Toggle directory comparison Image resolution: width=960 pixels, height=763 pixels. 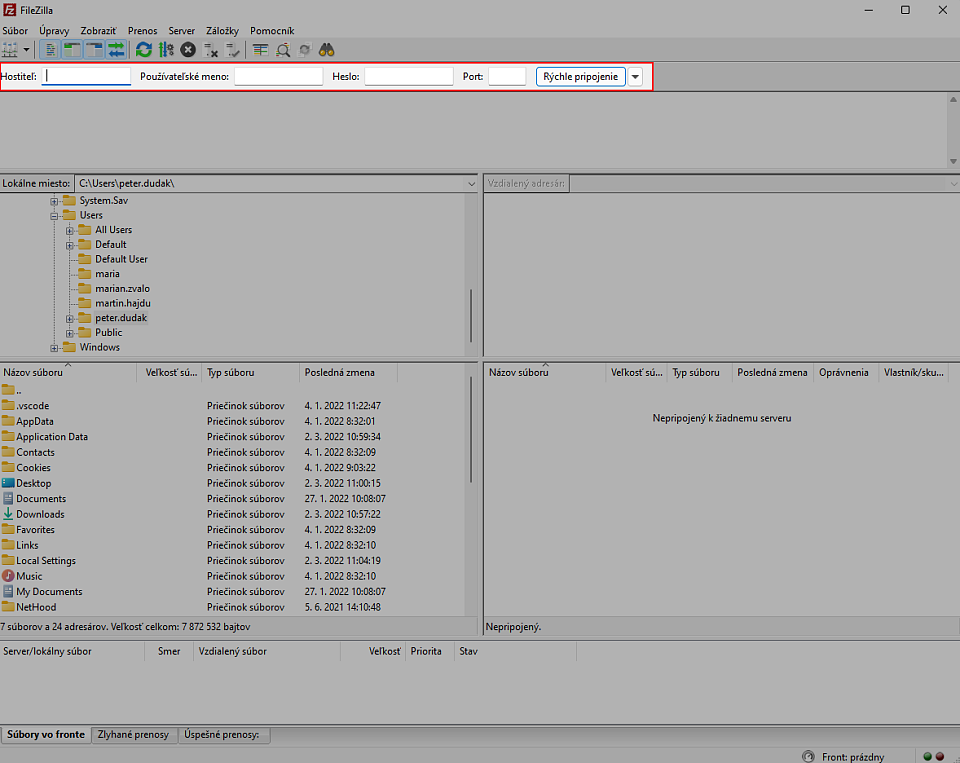click(282, 50)
